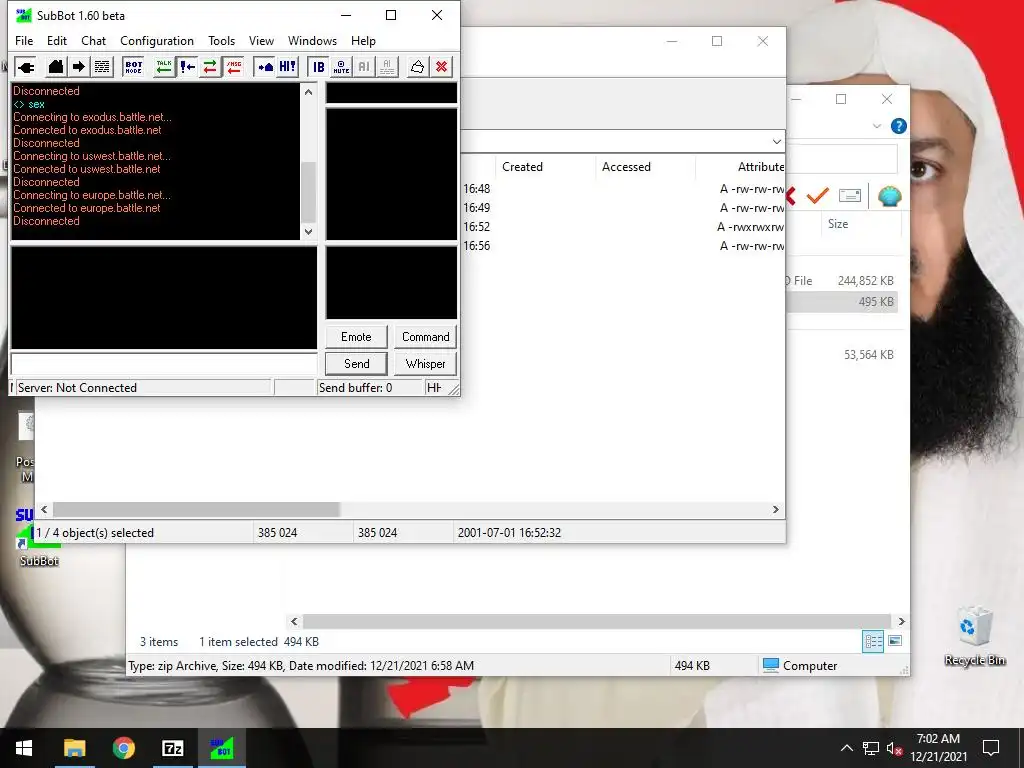
Task: Click the green-red swap arrows icon
Action: click(210, 67)
